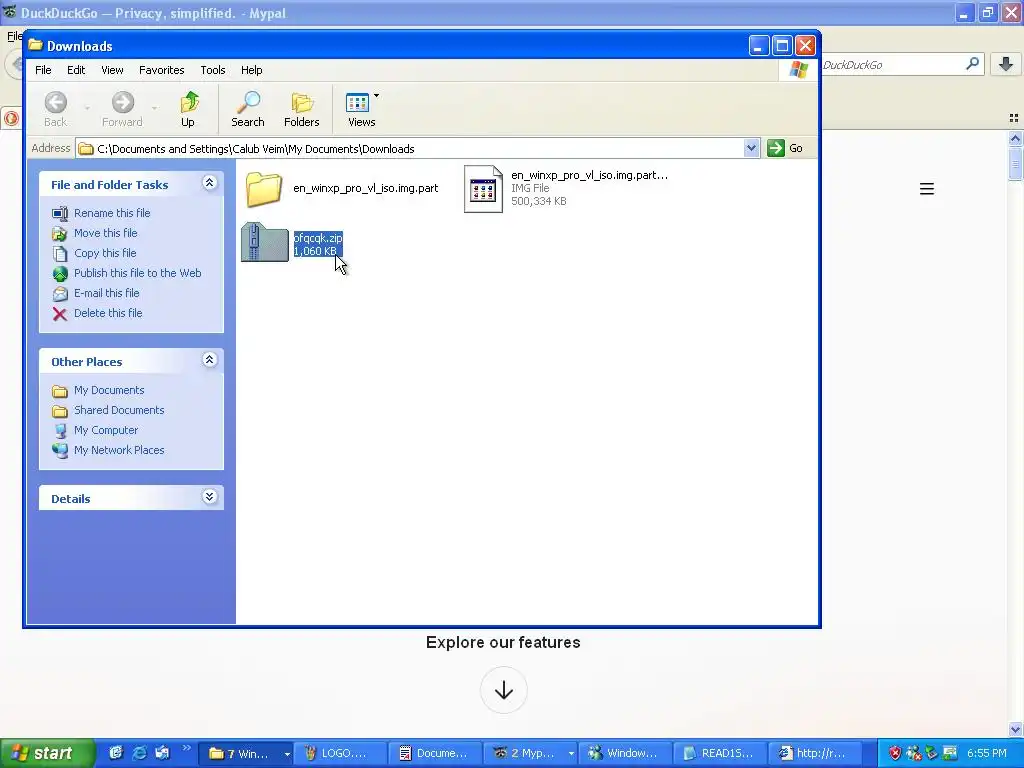Click the 500,334 KB IMG file label

pyautogui.click(x=539, y=201)
